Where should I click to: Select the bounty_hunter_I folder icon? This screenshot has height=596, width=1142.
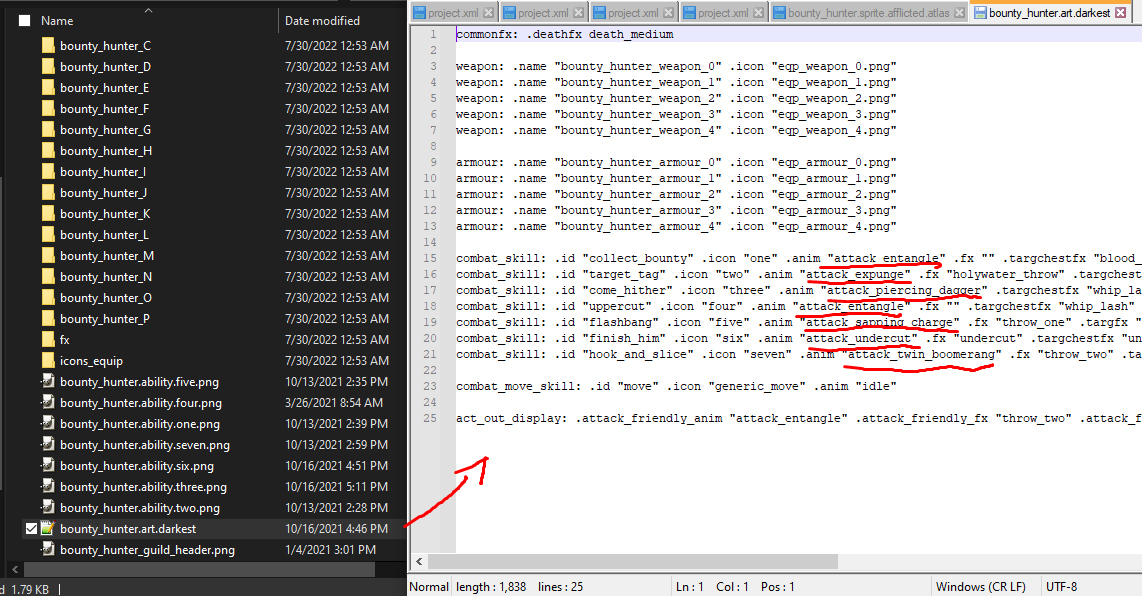[48, 172]
